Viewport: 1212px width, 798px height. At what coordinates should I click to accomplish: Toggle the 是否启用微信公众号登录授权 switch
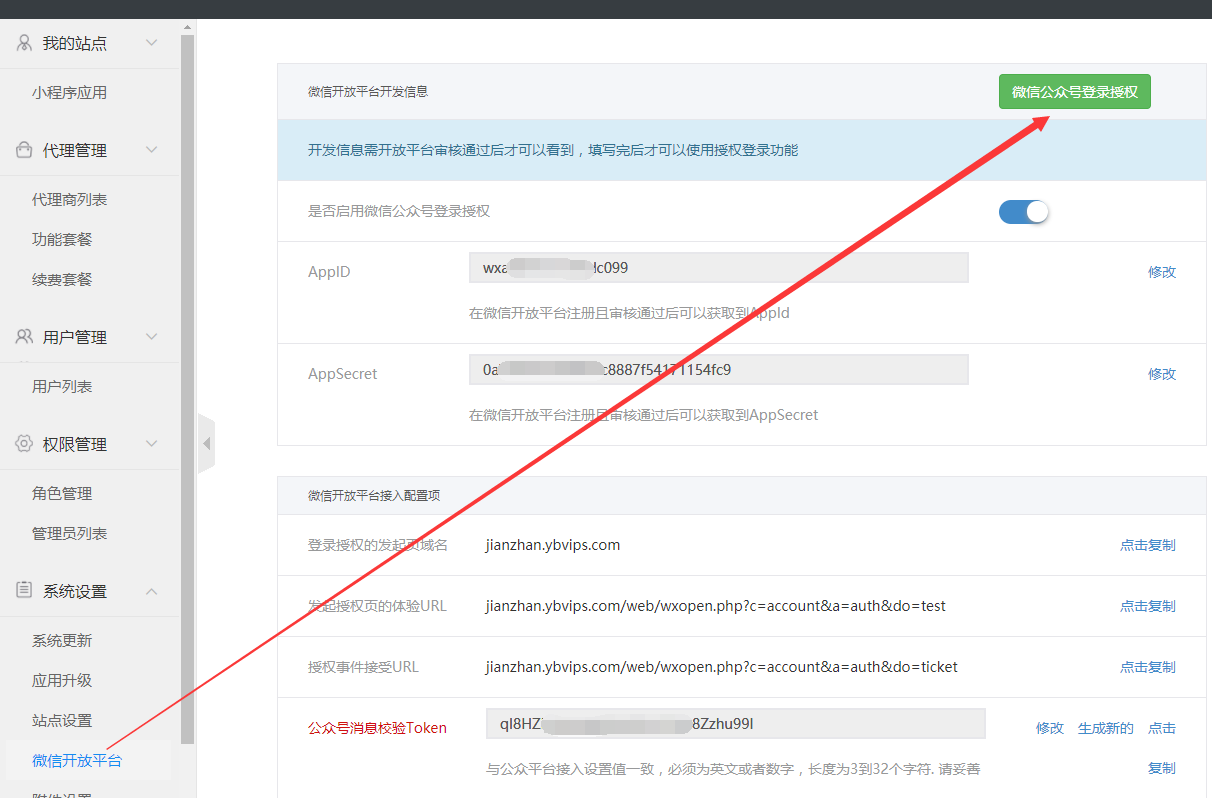pyautogui.click(x=1023, y=212)
